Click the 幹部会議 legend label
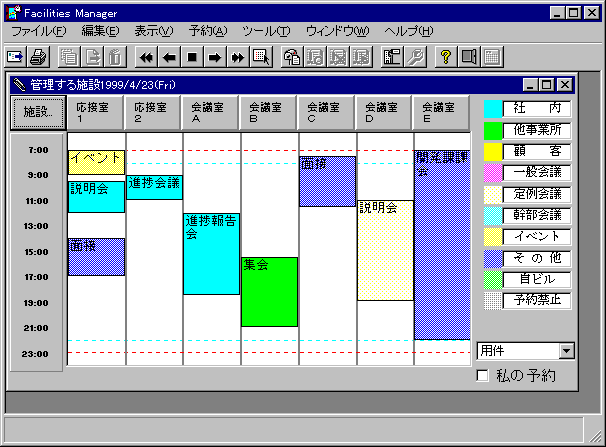Viewport: 606px width, 447px height. pos(537,215)
